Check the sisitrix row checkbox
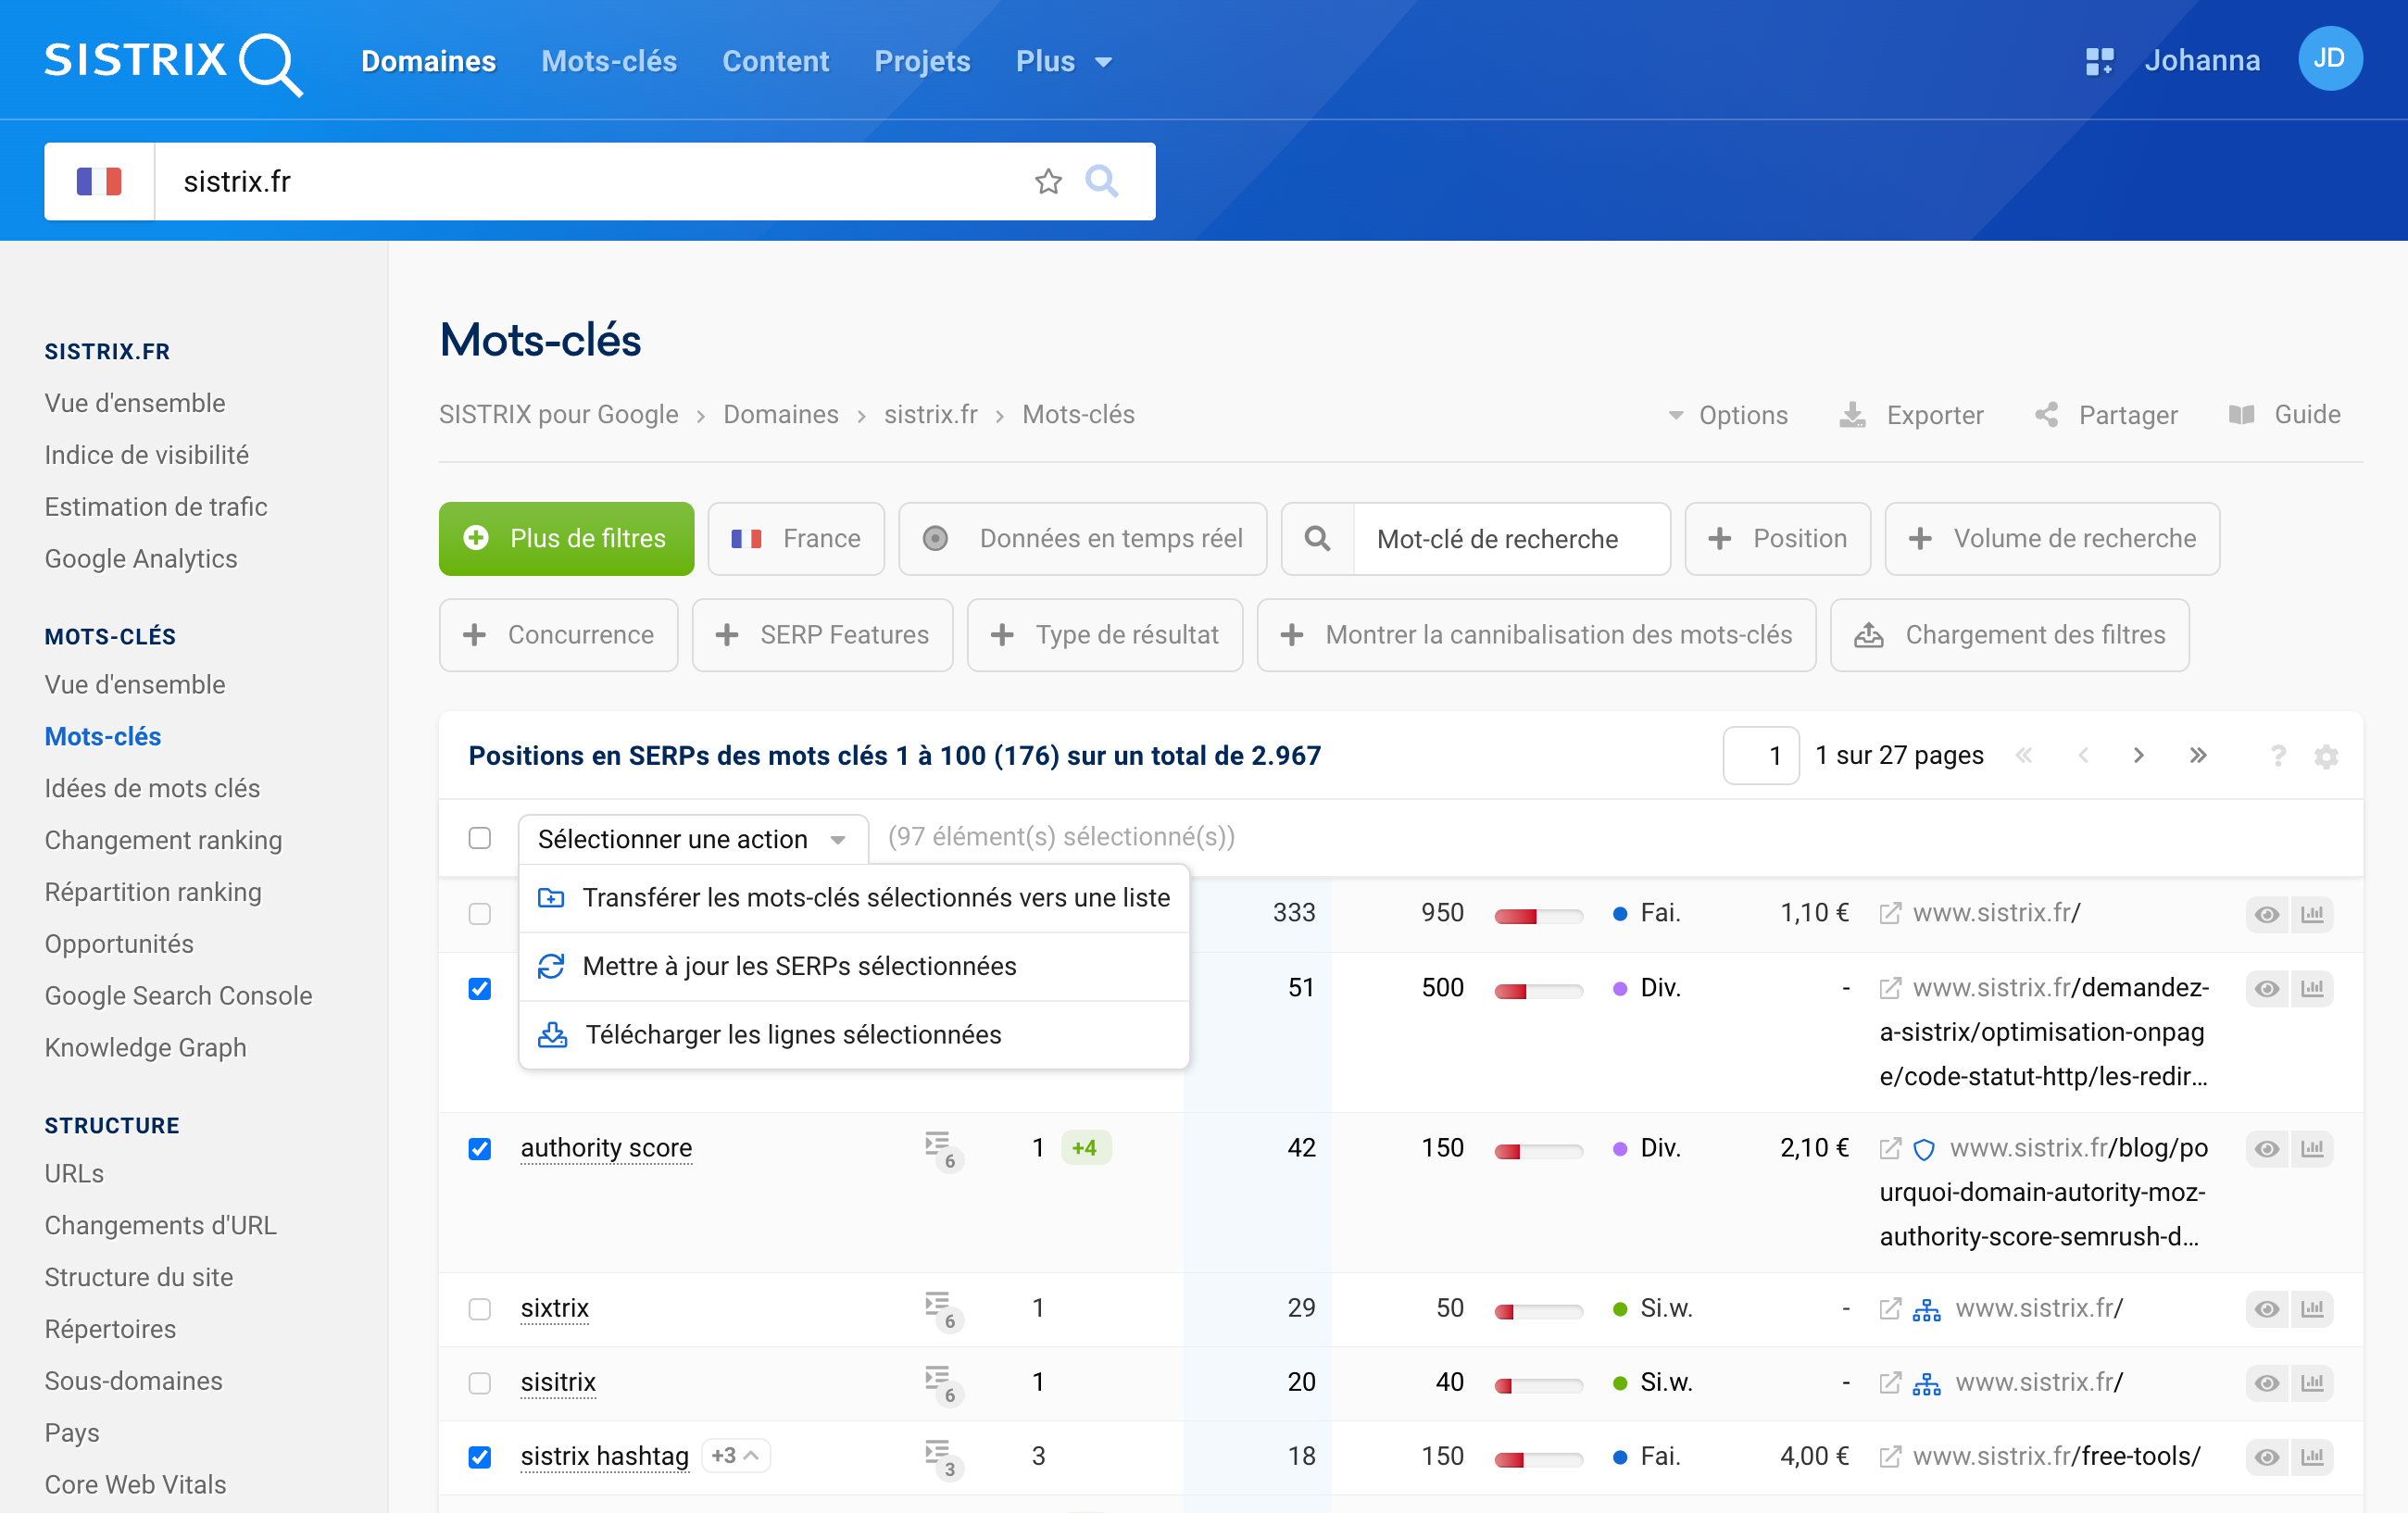Screen dimensions: 2408x1513 tap(480, 1383)
